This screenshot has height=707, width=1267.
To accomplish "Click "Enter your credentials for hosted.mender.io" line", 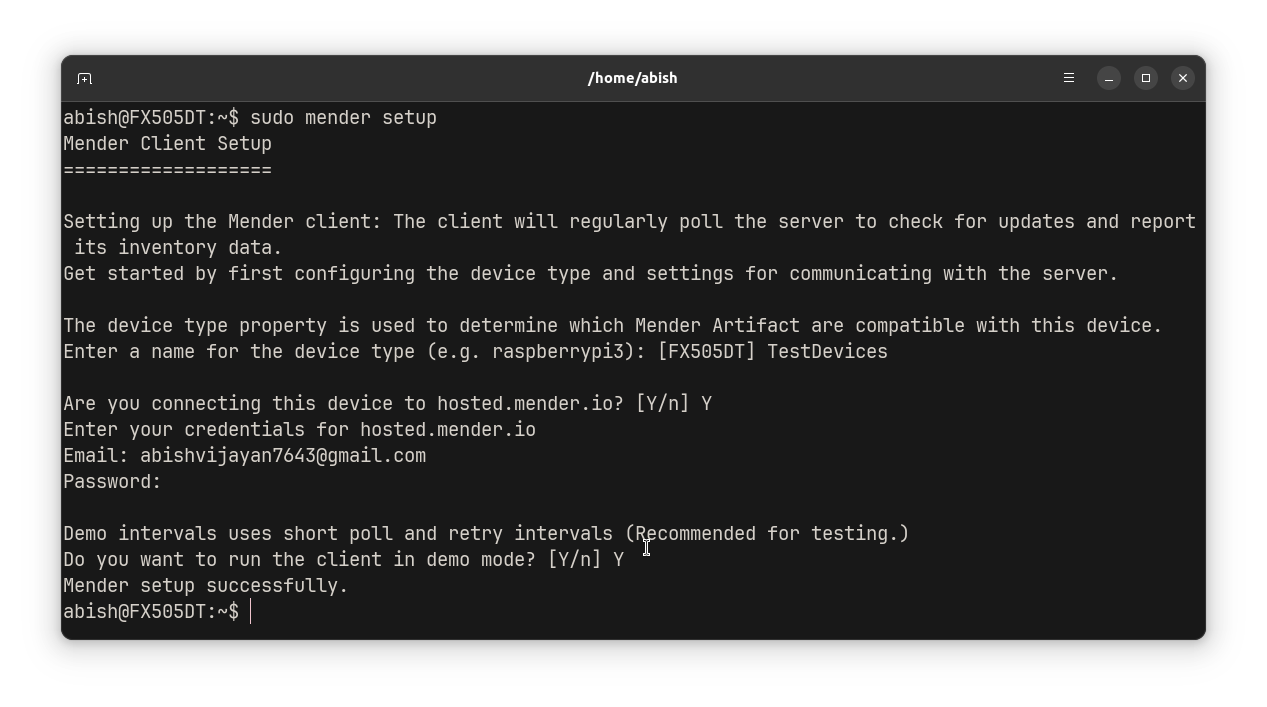I will (299, 430).
